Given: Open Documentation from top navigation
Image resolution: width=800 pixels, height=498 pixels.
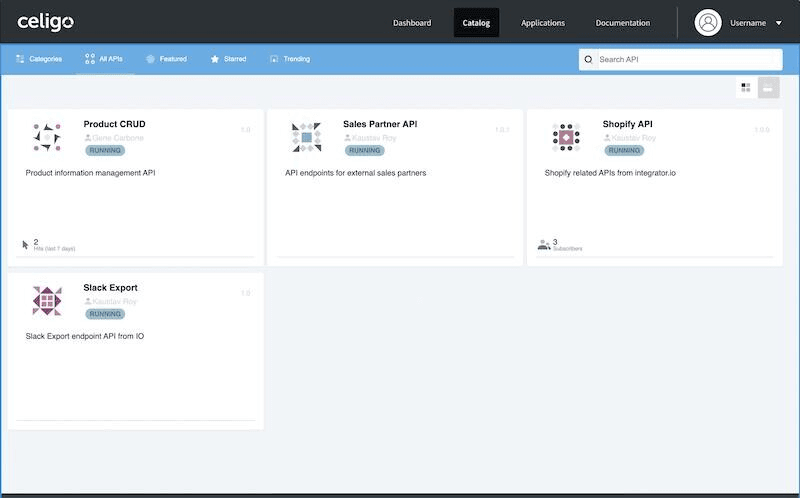Looking at the screenshot, I should pyautogui.click(x=622, y=23).
